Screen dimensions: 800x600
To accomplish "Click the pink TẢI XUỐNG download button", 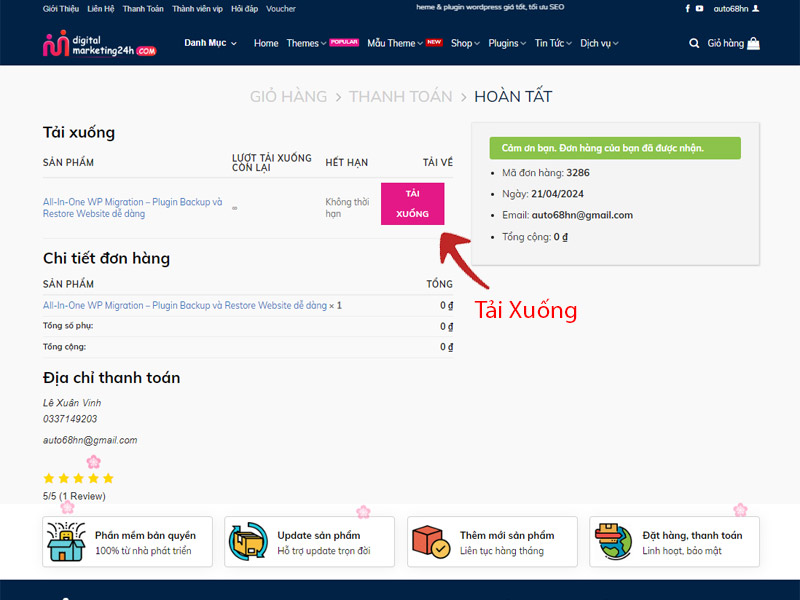I will point(412,204).
